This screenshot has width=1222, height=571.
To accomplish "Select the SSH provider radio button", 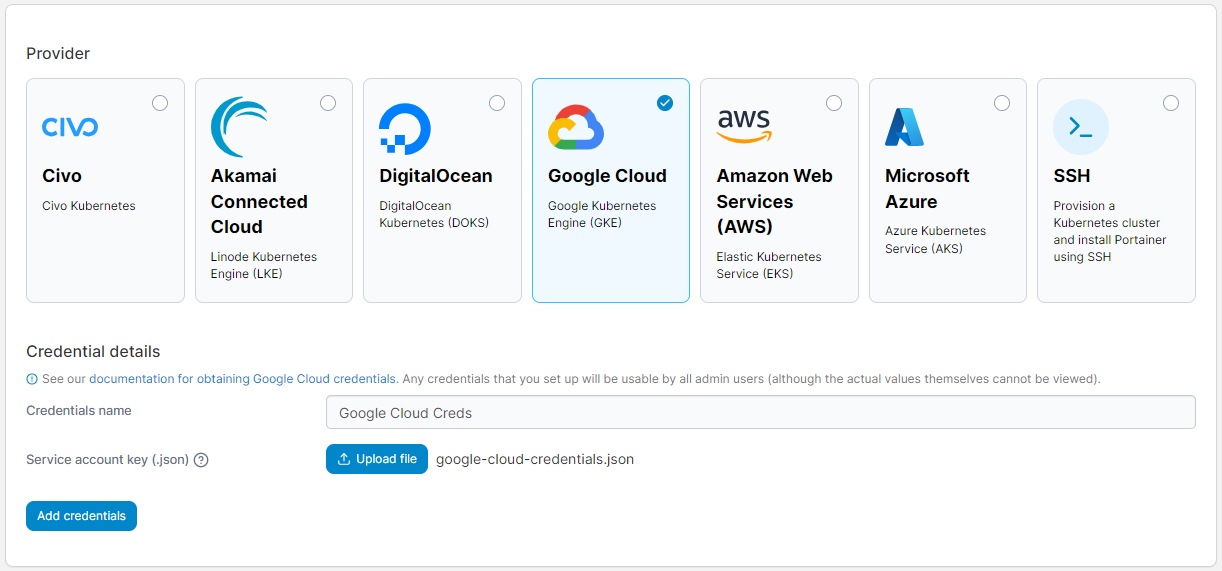I will (1171, 103).
